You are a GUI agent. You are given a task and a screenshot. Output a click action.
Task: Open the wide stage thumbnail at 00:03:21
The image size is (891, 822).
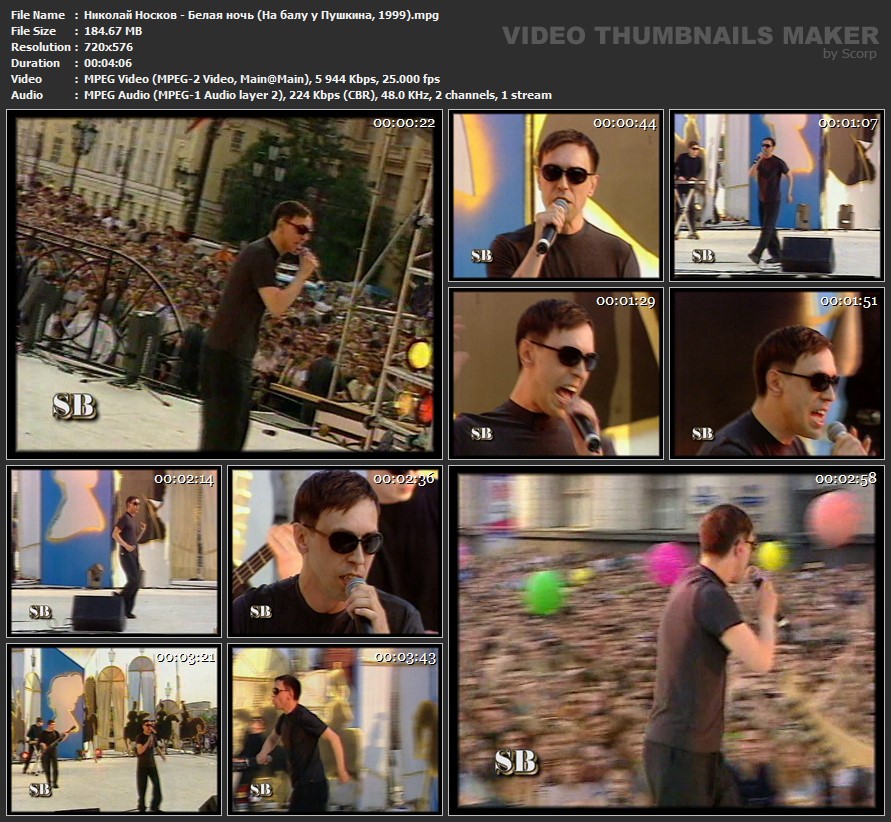[x=114, y=729]
